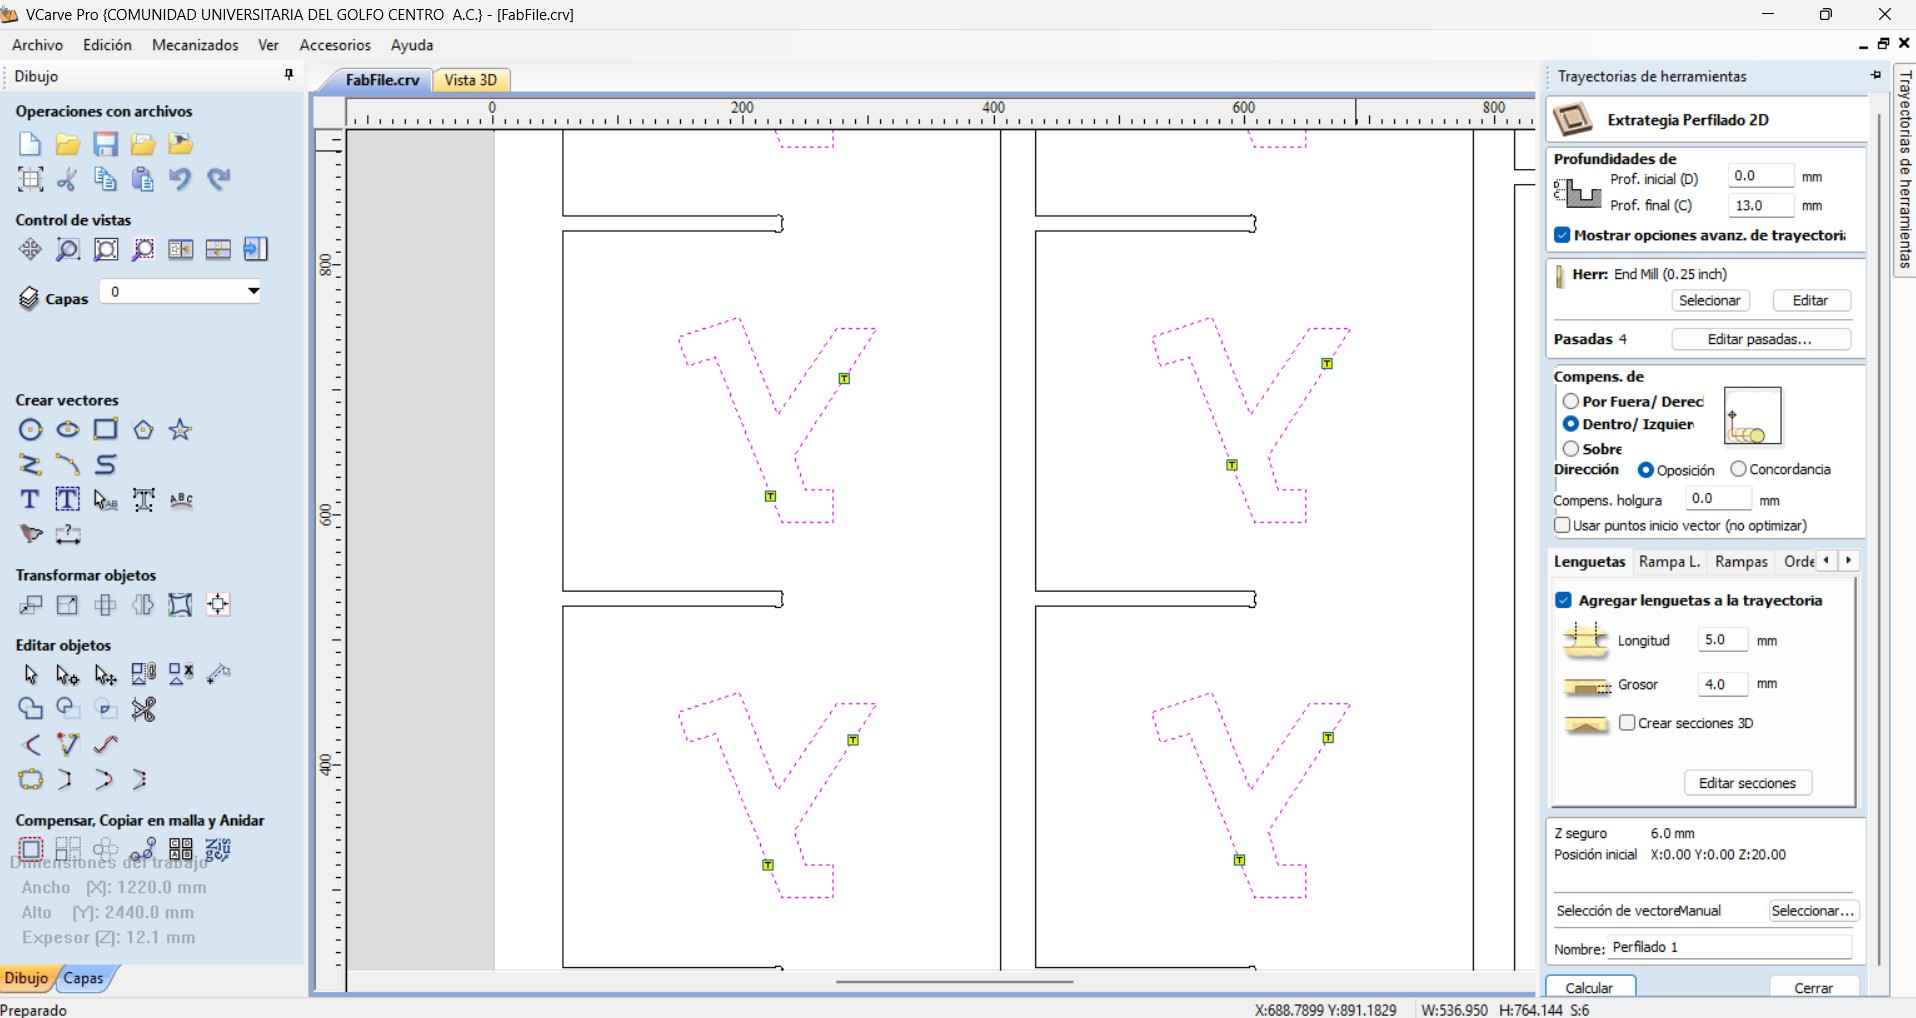Redo the last undone action
Image resolution: width=1916 pixels, height=1018 pixels.
[218, 179]
